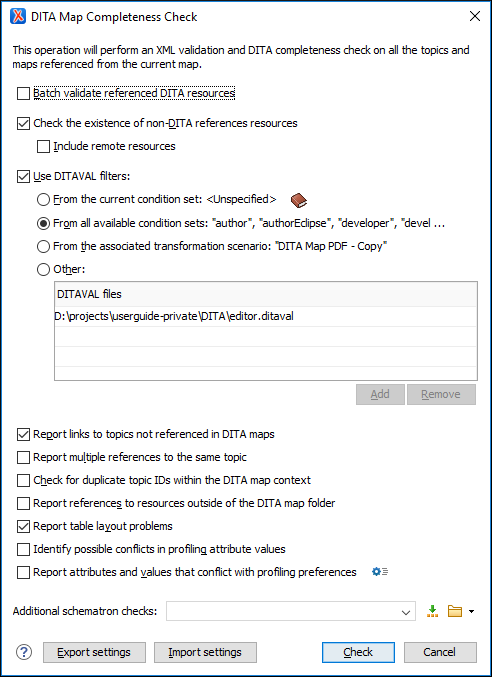Choose From the associated transformation scenario option
492x677 pixels.
pos(43,247)
